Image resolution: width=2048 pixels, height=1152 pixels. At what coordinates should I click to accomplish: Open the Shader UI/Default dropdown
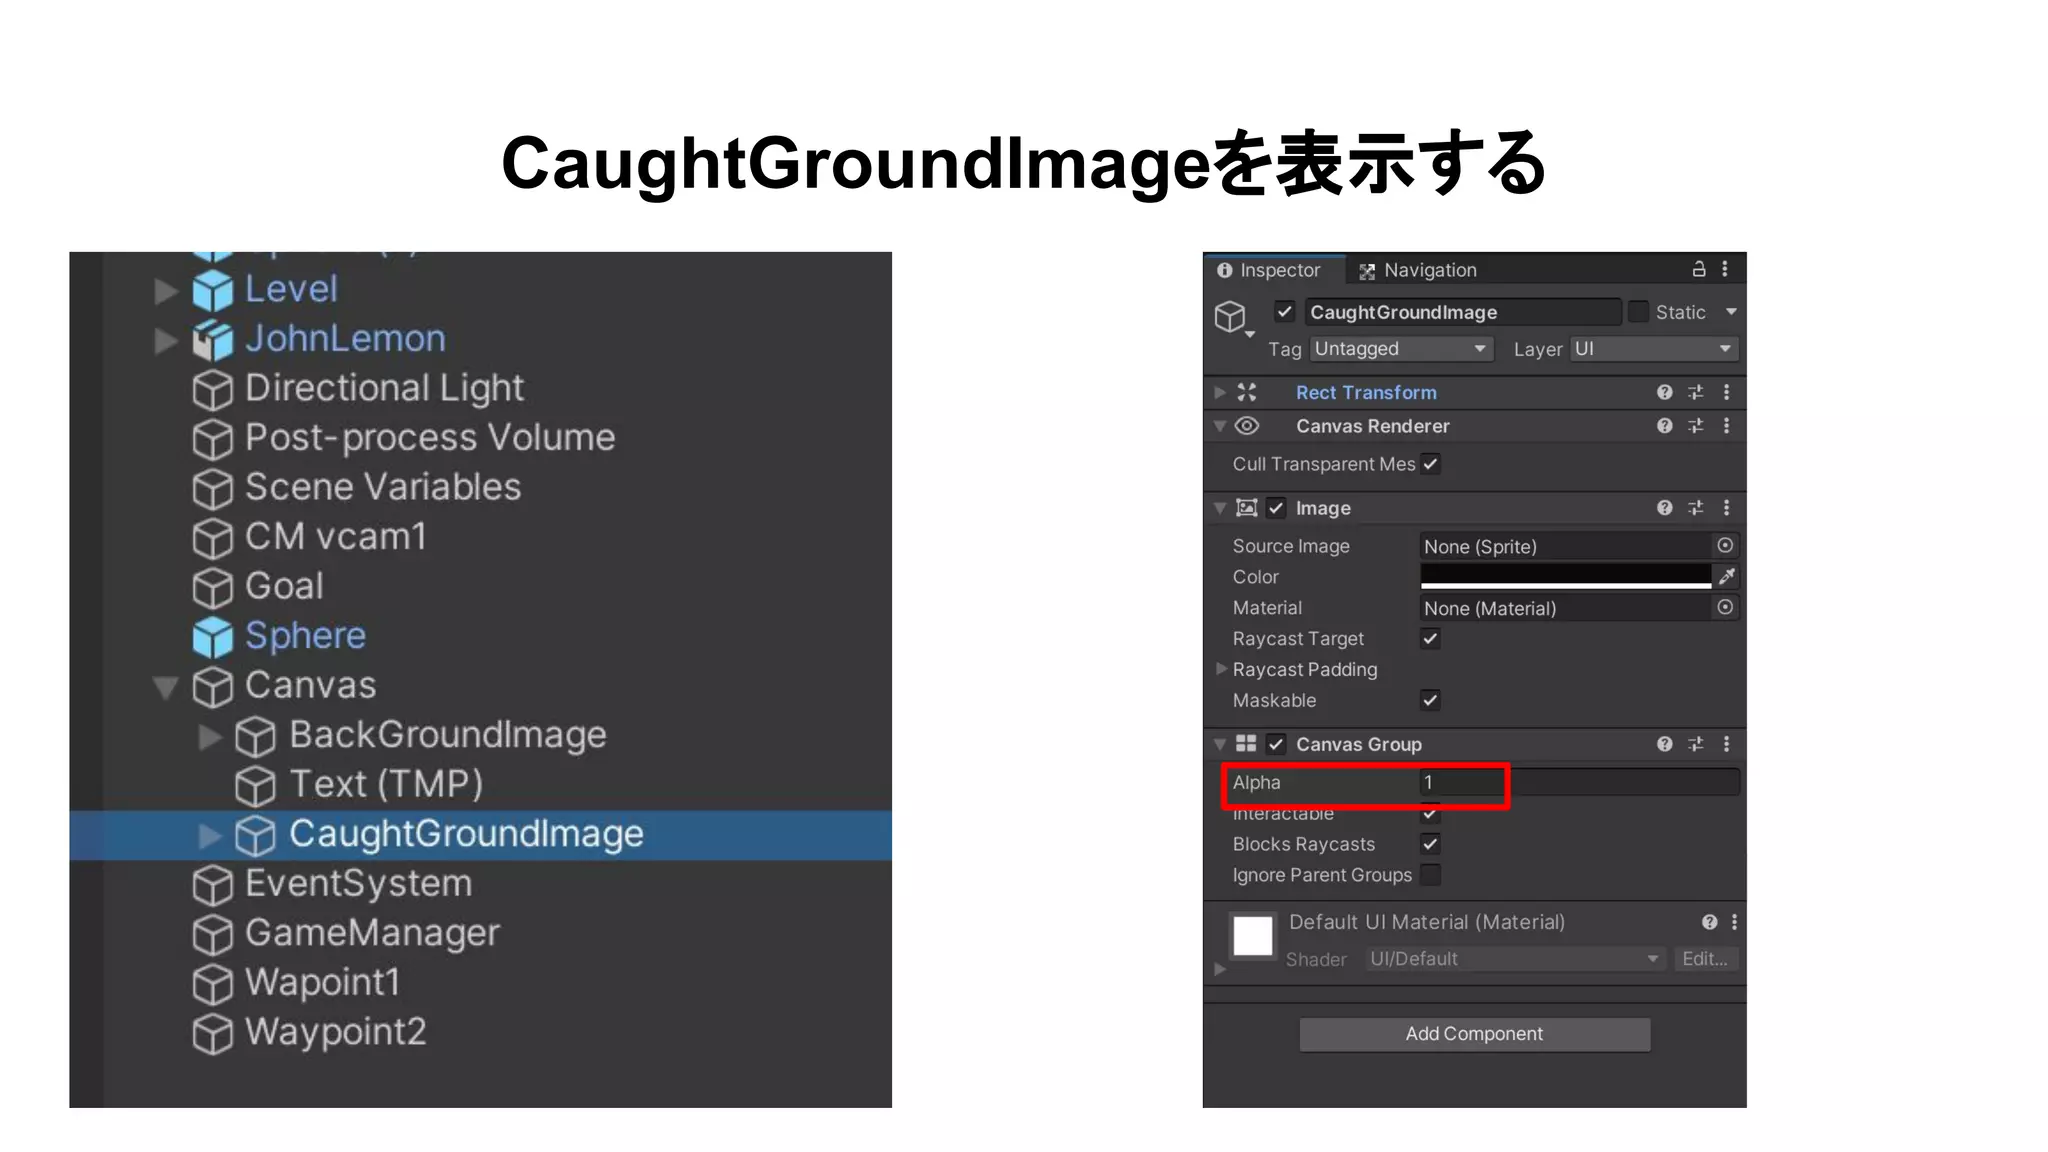pos(1515,959)
